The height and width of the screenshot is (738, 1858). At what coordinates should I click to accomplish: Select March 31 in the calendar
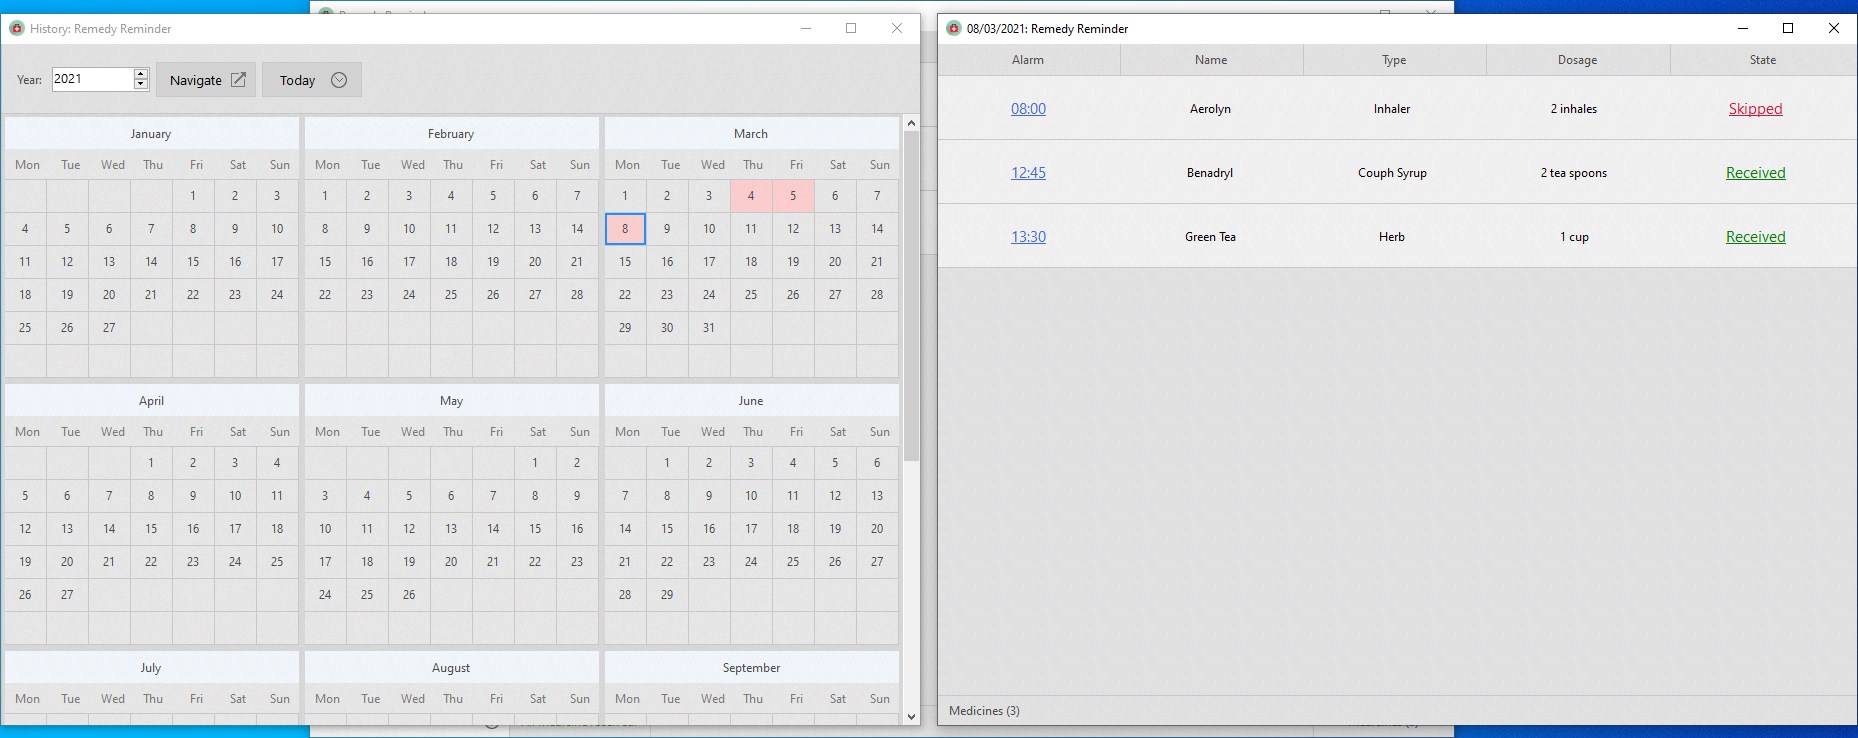[709, 328]
